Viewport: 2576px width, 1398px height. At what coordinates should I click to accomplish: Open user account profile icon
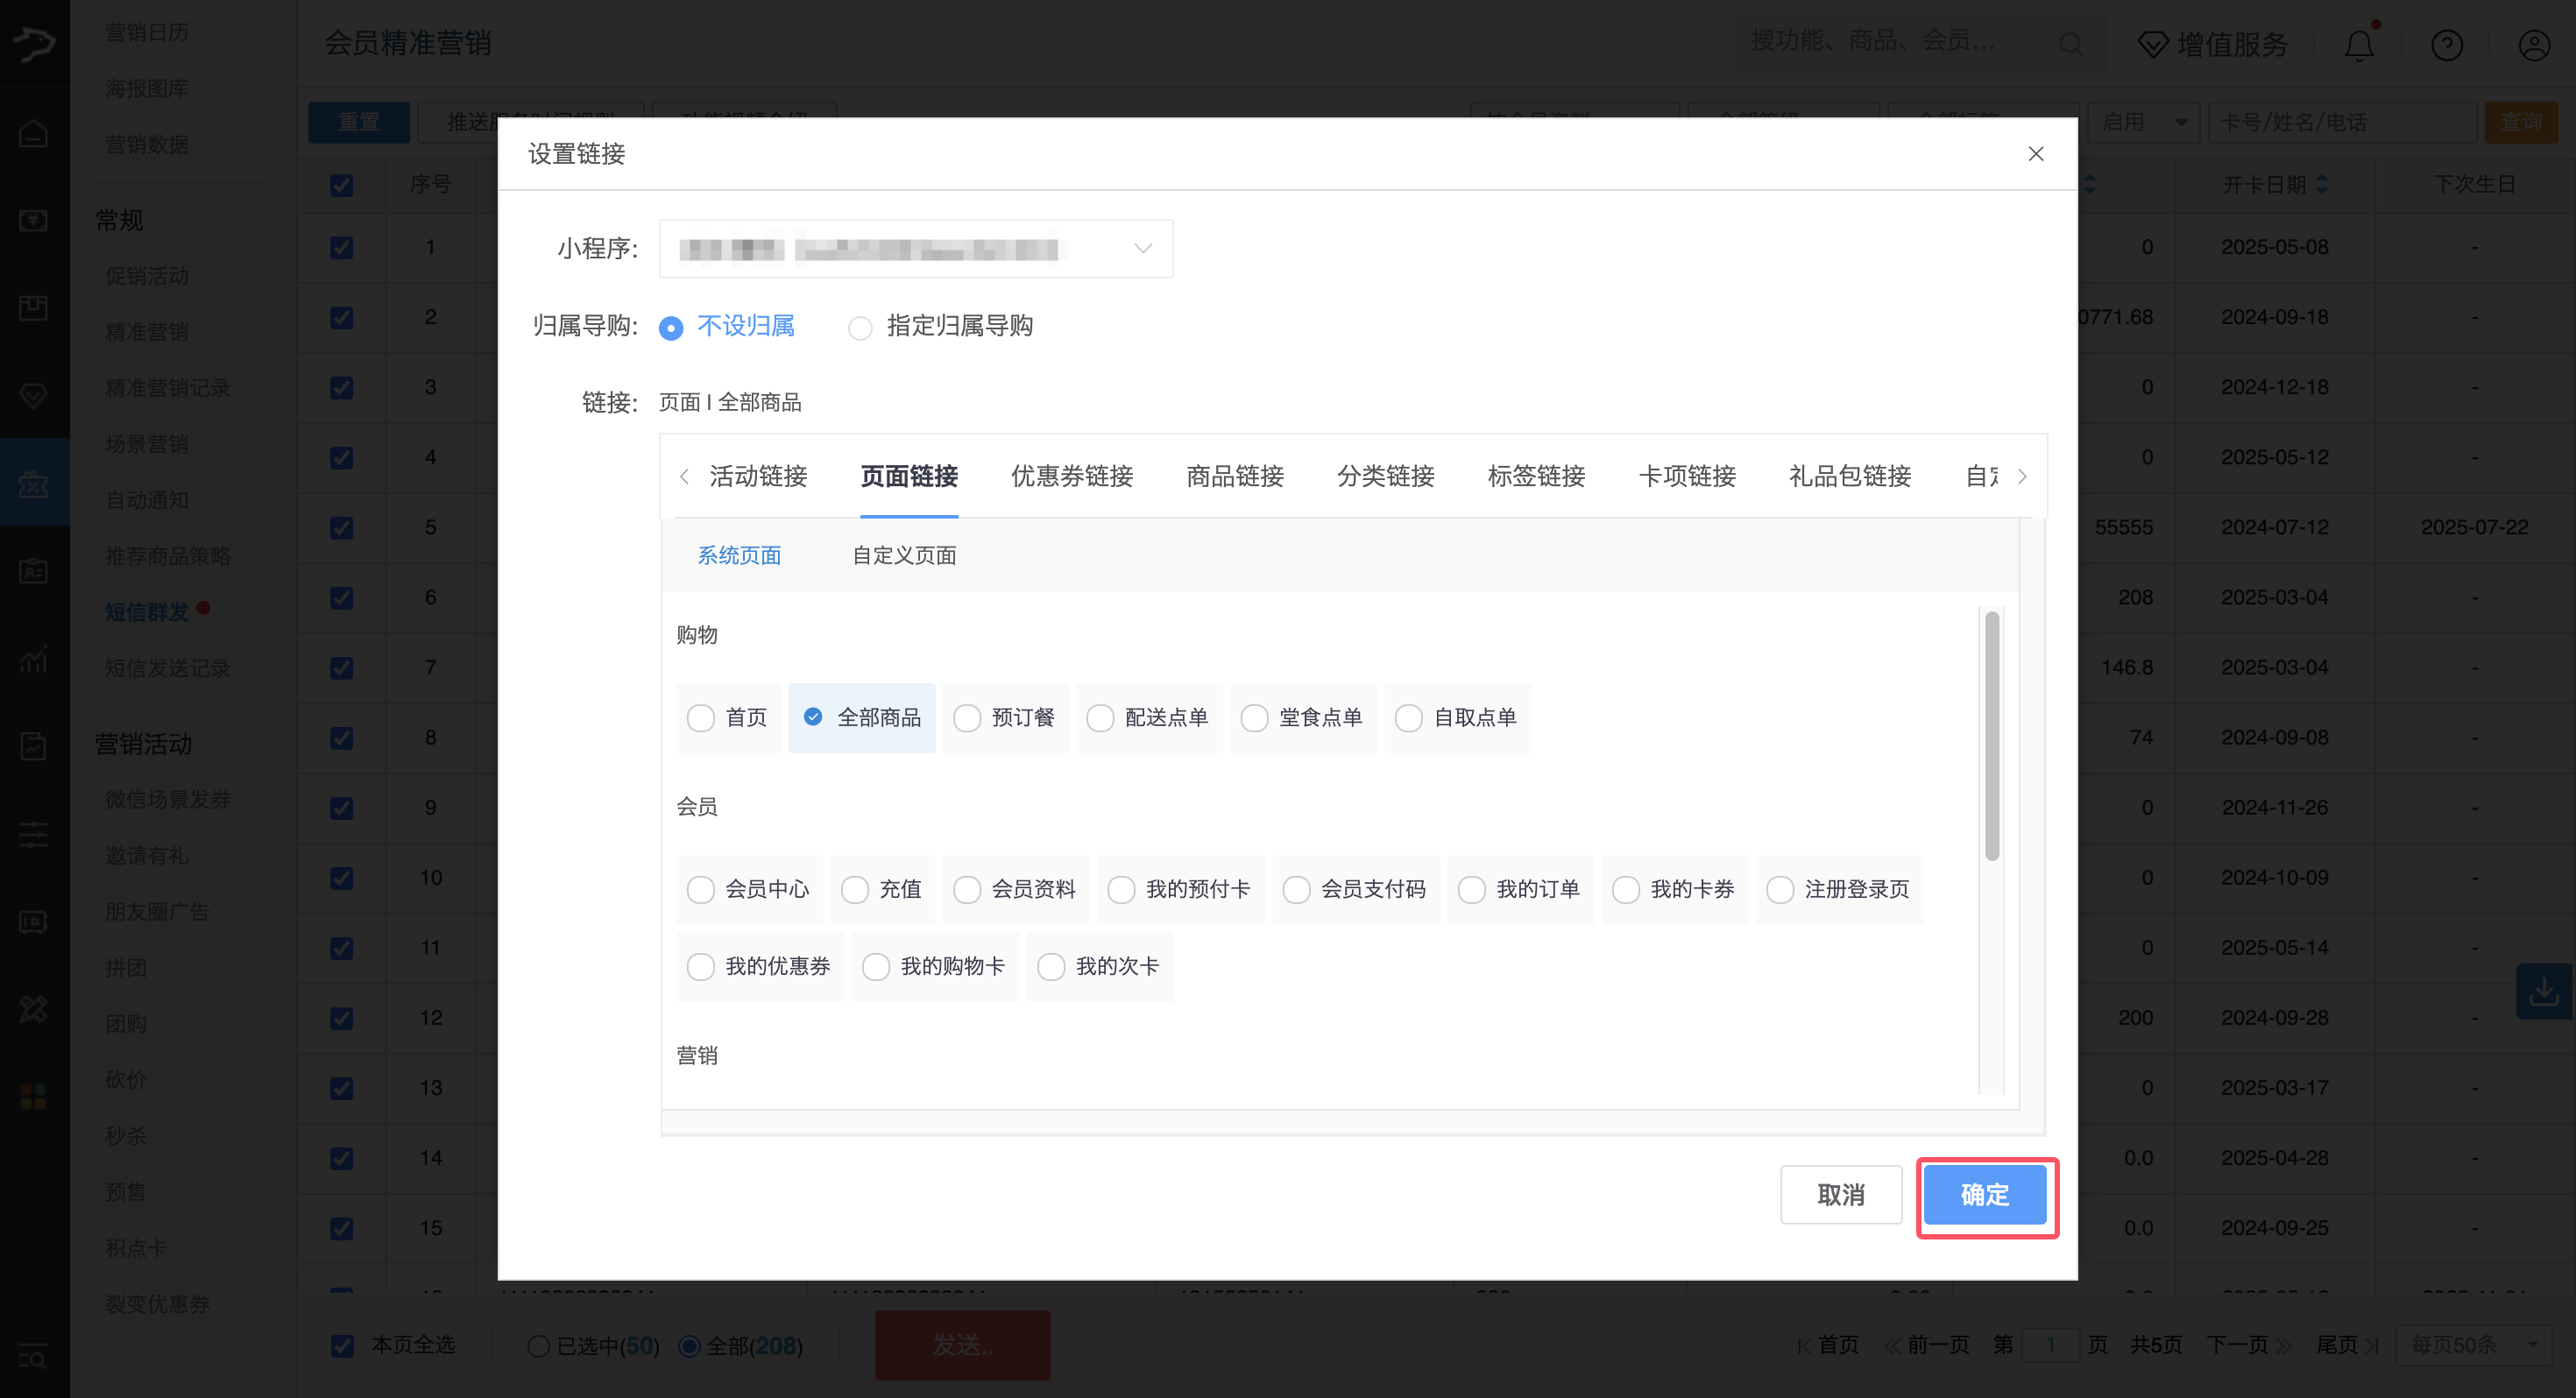point(2533,45)
